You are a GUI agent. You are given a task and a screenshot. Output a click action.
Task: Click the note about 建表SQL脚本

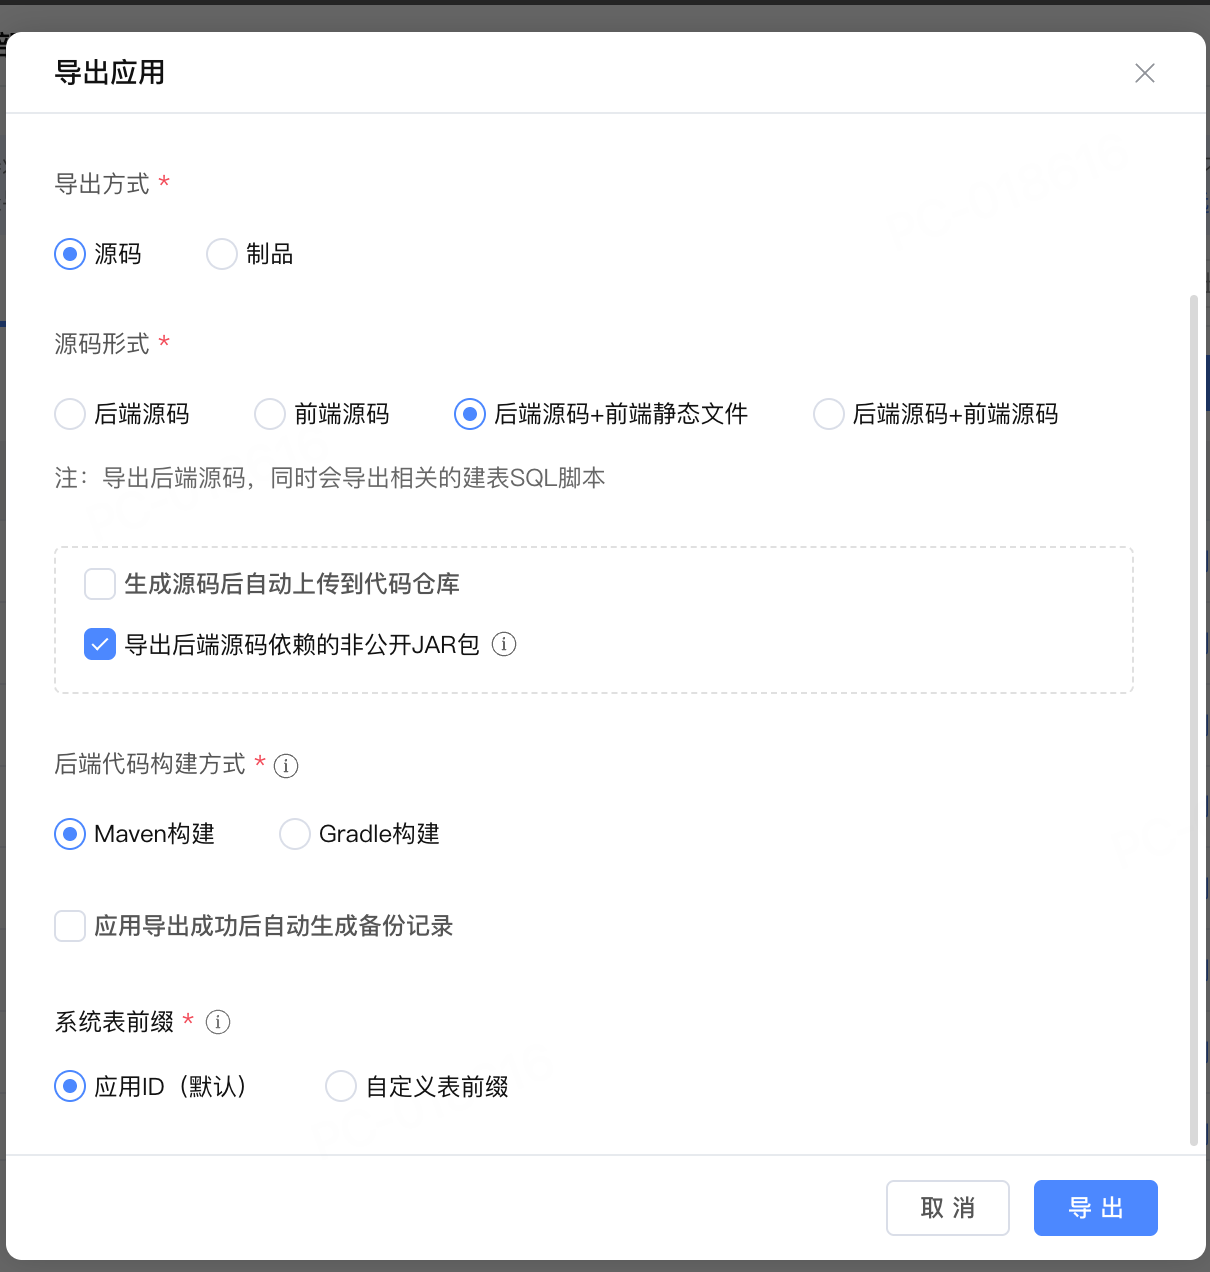(x=330, y=478)
